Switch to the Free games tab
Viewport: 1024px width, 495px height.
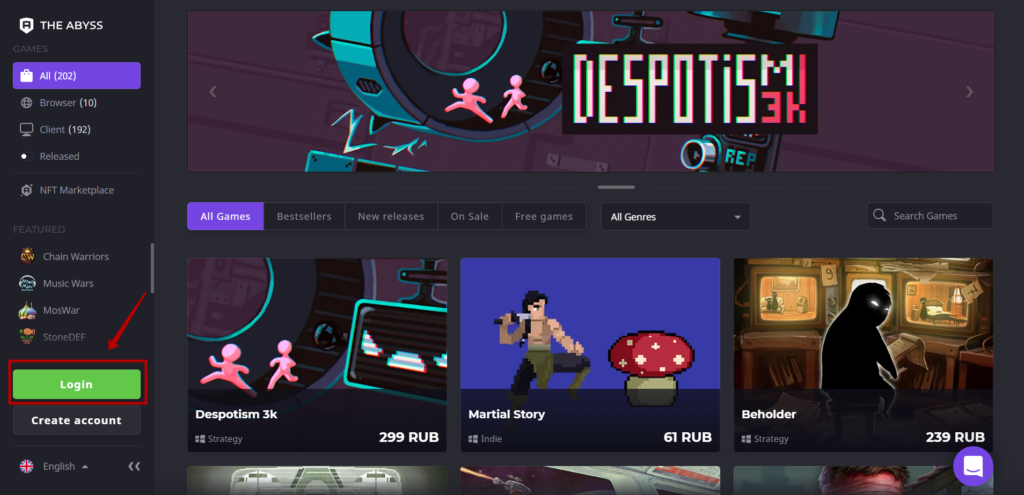pyautogui.click(x=543, y=216)
